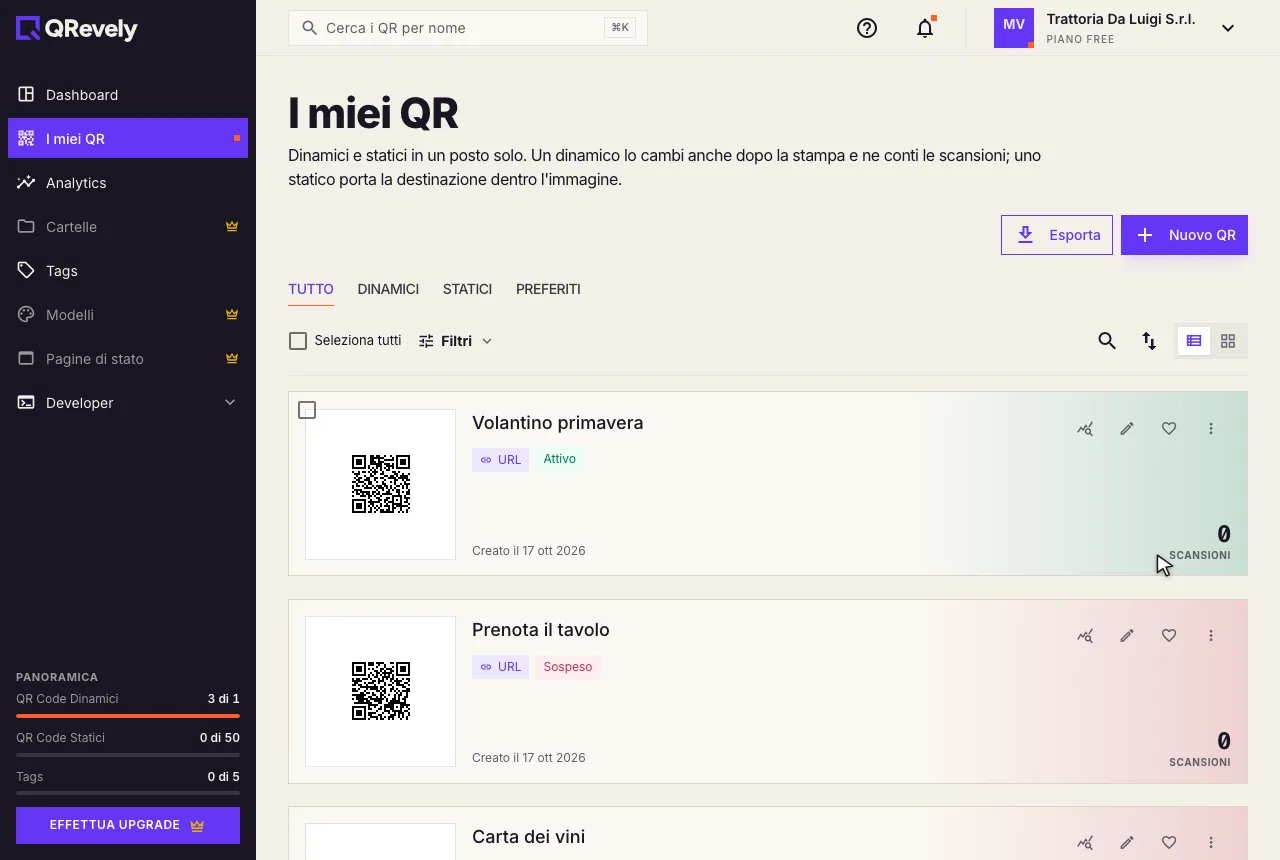Click the QRevely logo
Image resolution: width=1280 pixels, height=860 pixels.
tap(77, 29)
